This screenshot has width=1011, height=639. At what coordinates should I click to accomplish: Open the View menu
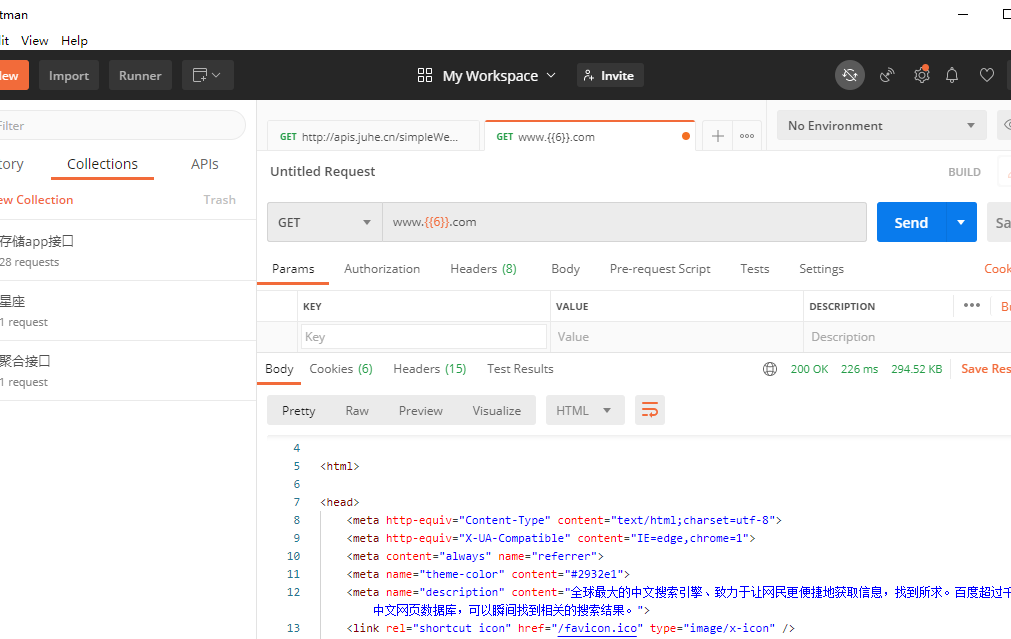(34, 41)
